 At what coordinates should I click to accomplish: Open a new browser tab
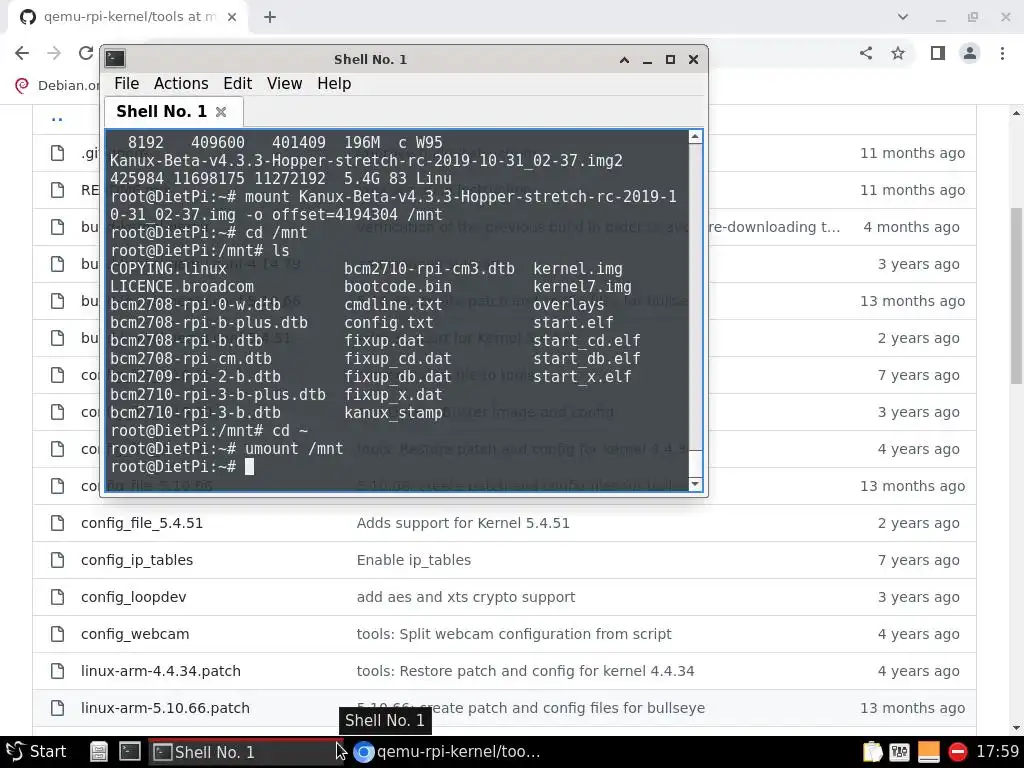[x=270, y=17]
